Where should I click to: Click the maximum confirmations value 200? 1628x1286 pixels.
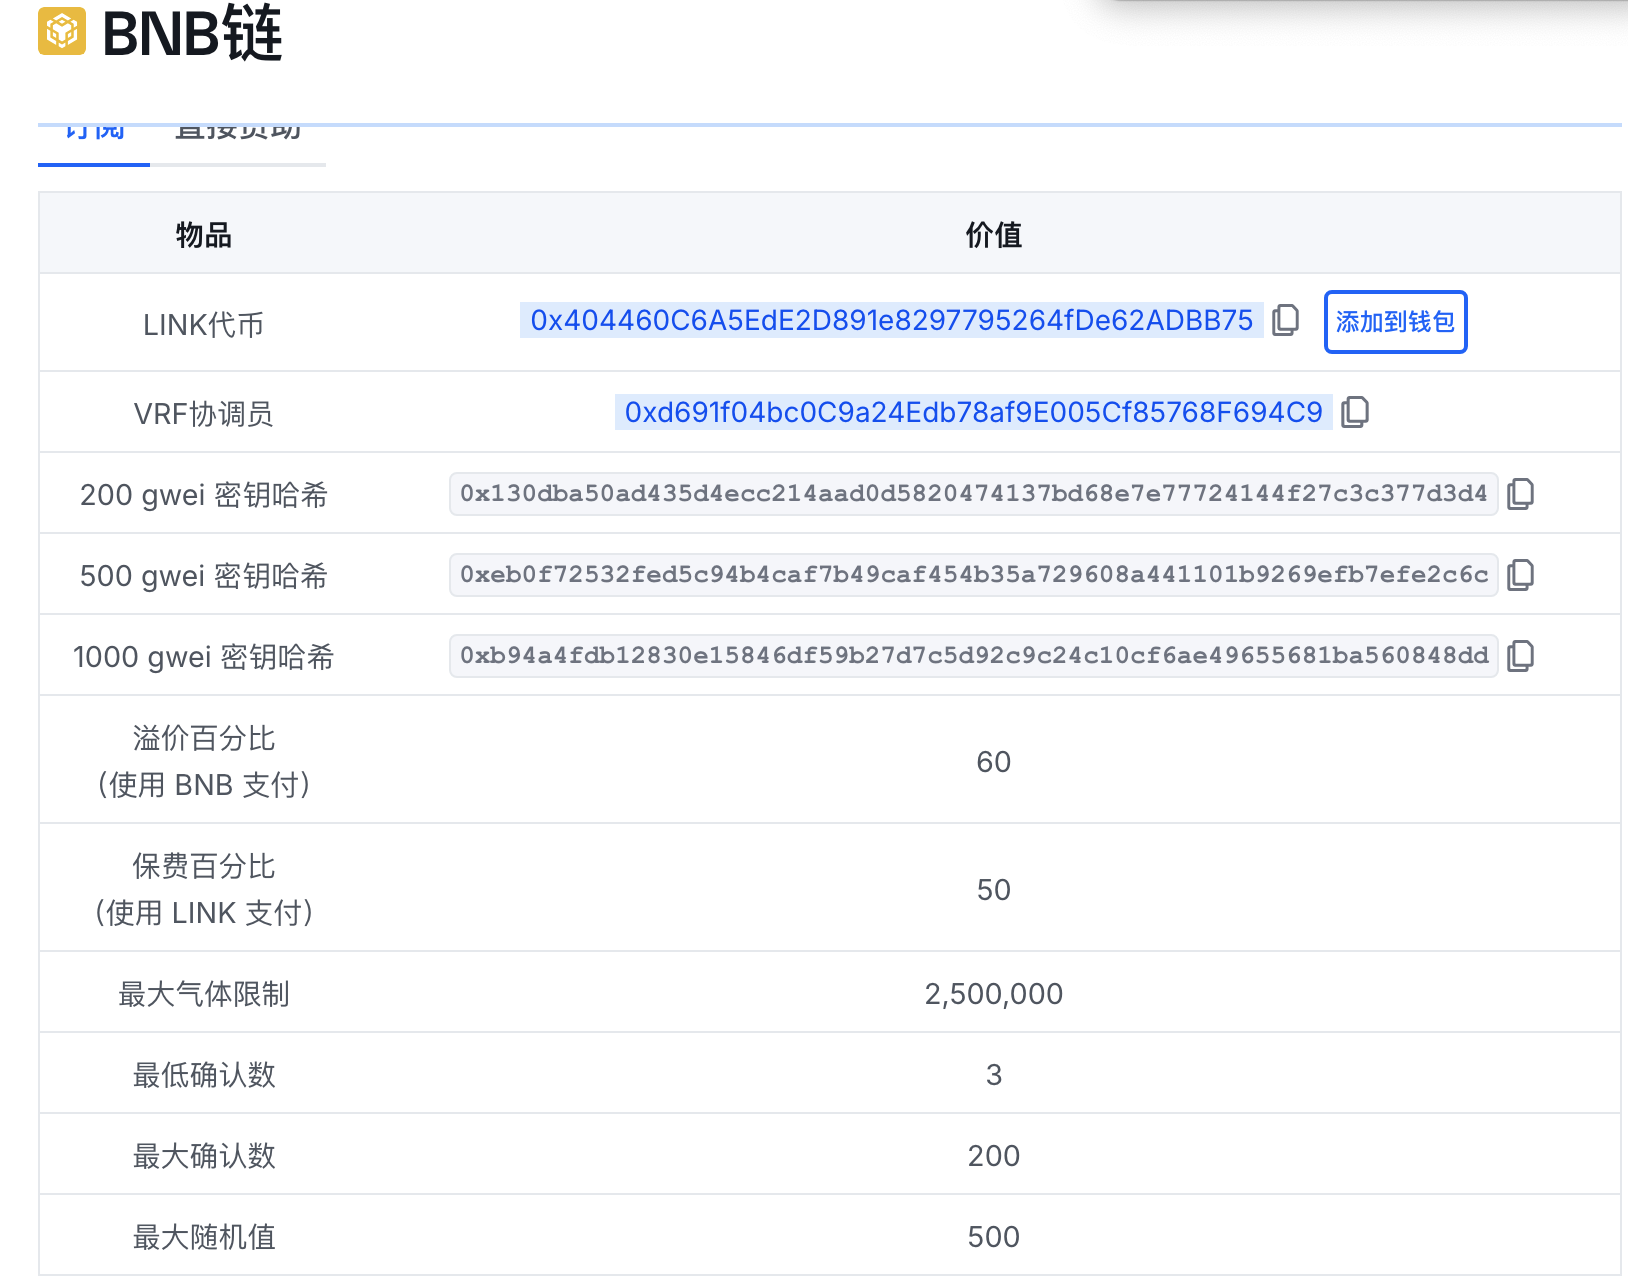(993, 1156)
